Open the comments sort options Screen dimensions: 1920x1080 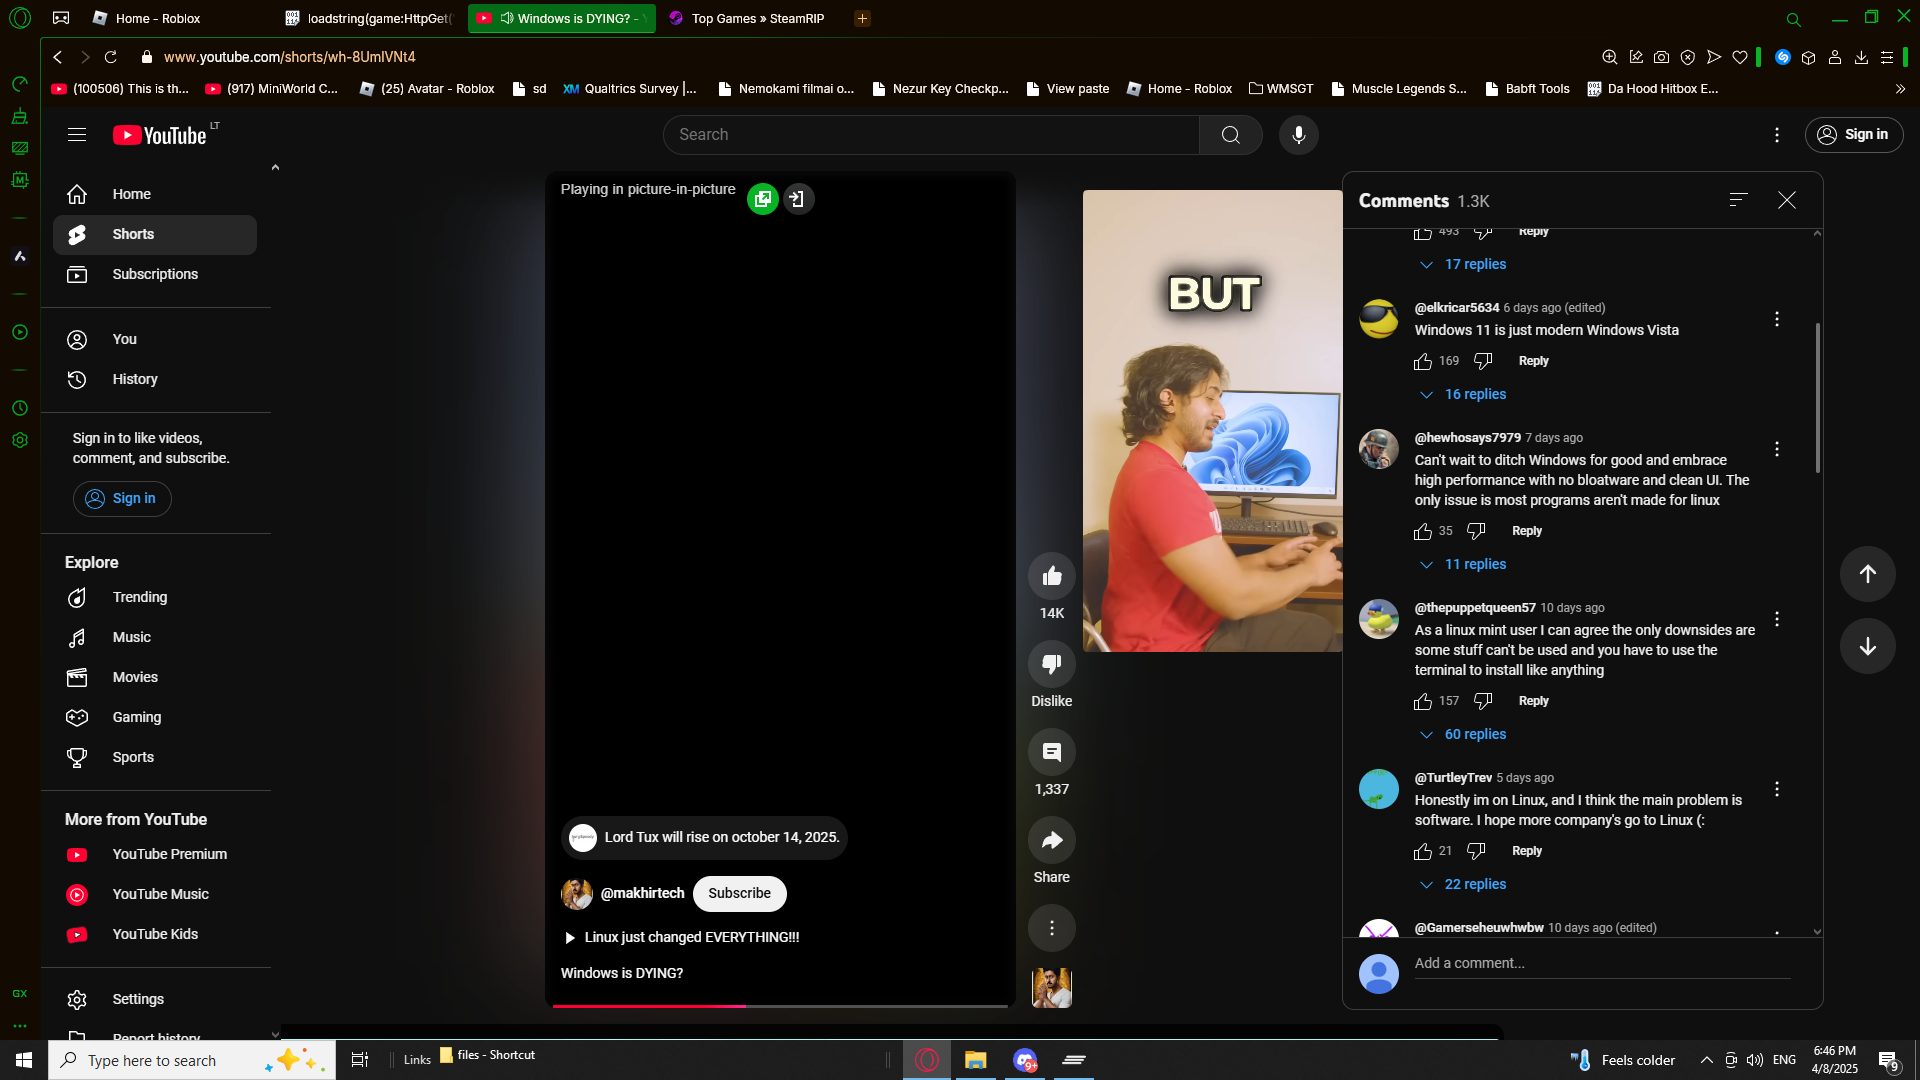click(1738, 200)
